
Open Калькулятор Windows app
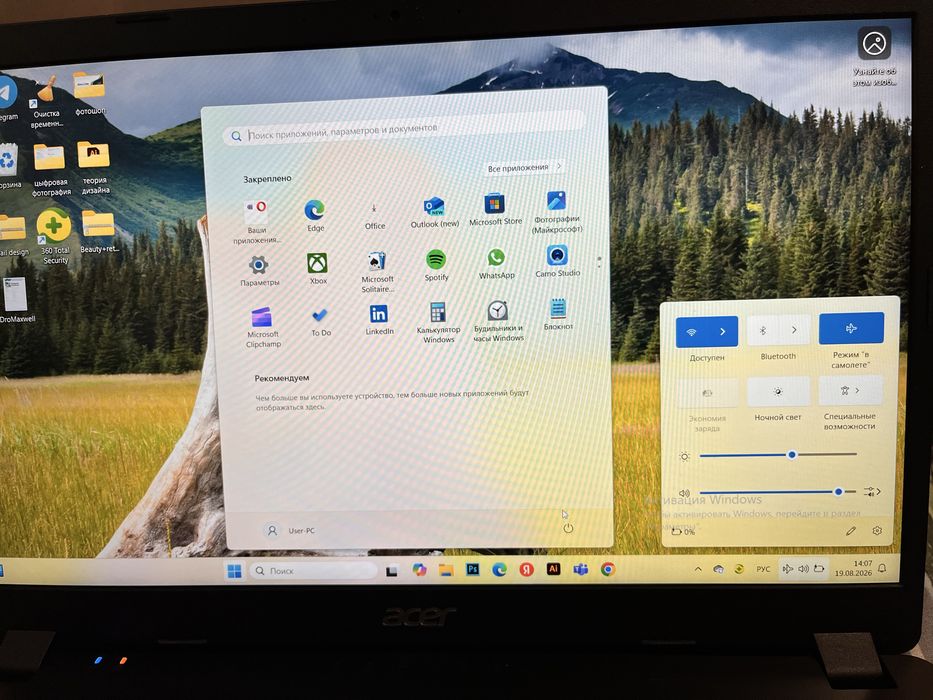point(438,322)
